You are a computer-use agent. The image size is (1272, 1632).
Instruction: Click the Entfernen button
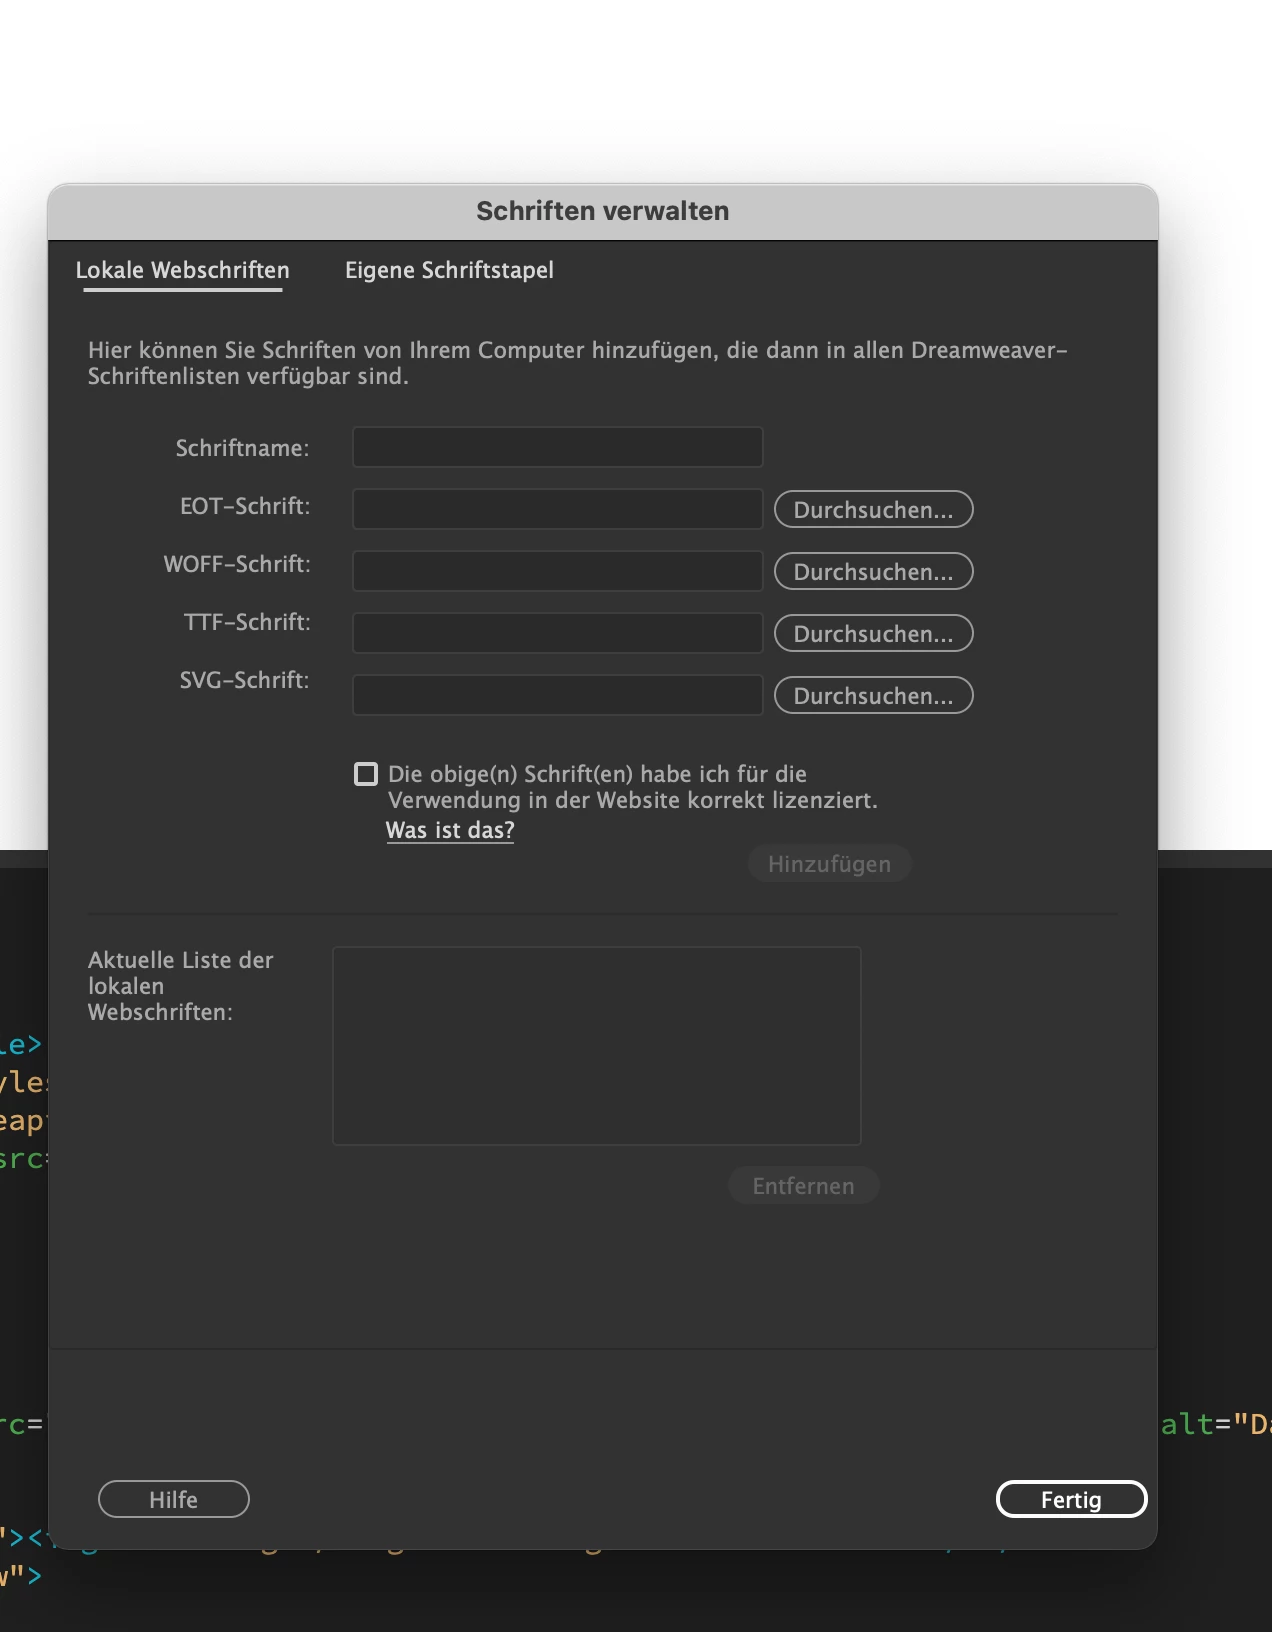[x=804, y=1186]
